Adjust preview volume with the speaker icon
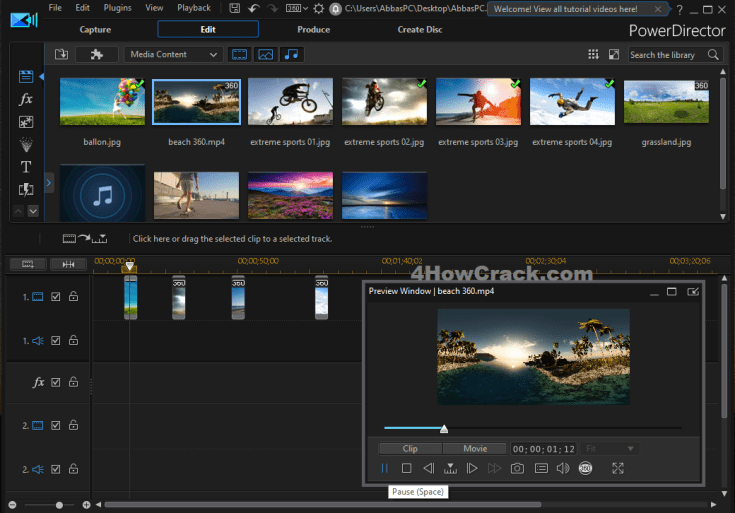735x513 pixels. click(562, 468)
